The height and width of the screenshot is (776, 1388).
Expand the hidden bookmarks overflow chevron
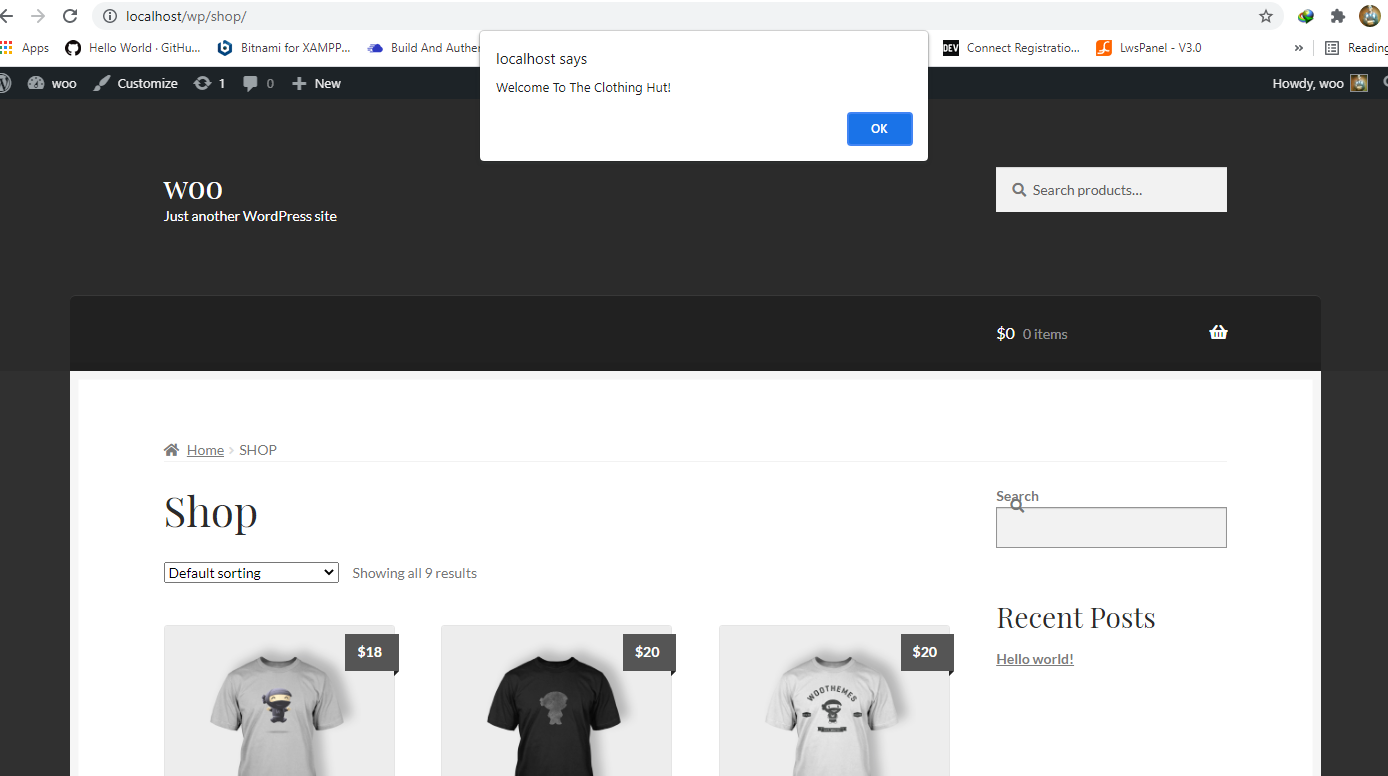click(1298, 48)
